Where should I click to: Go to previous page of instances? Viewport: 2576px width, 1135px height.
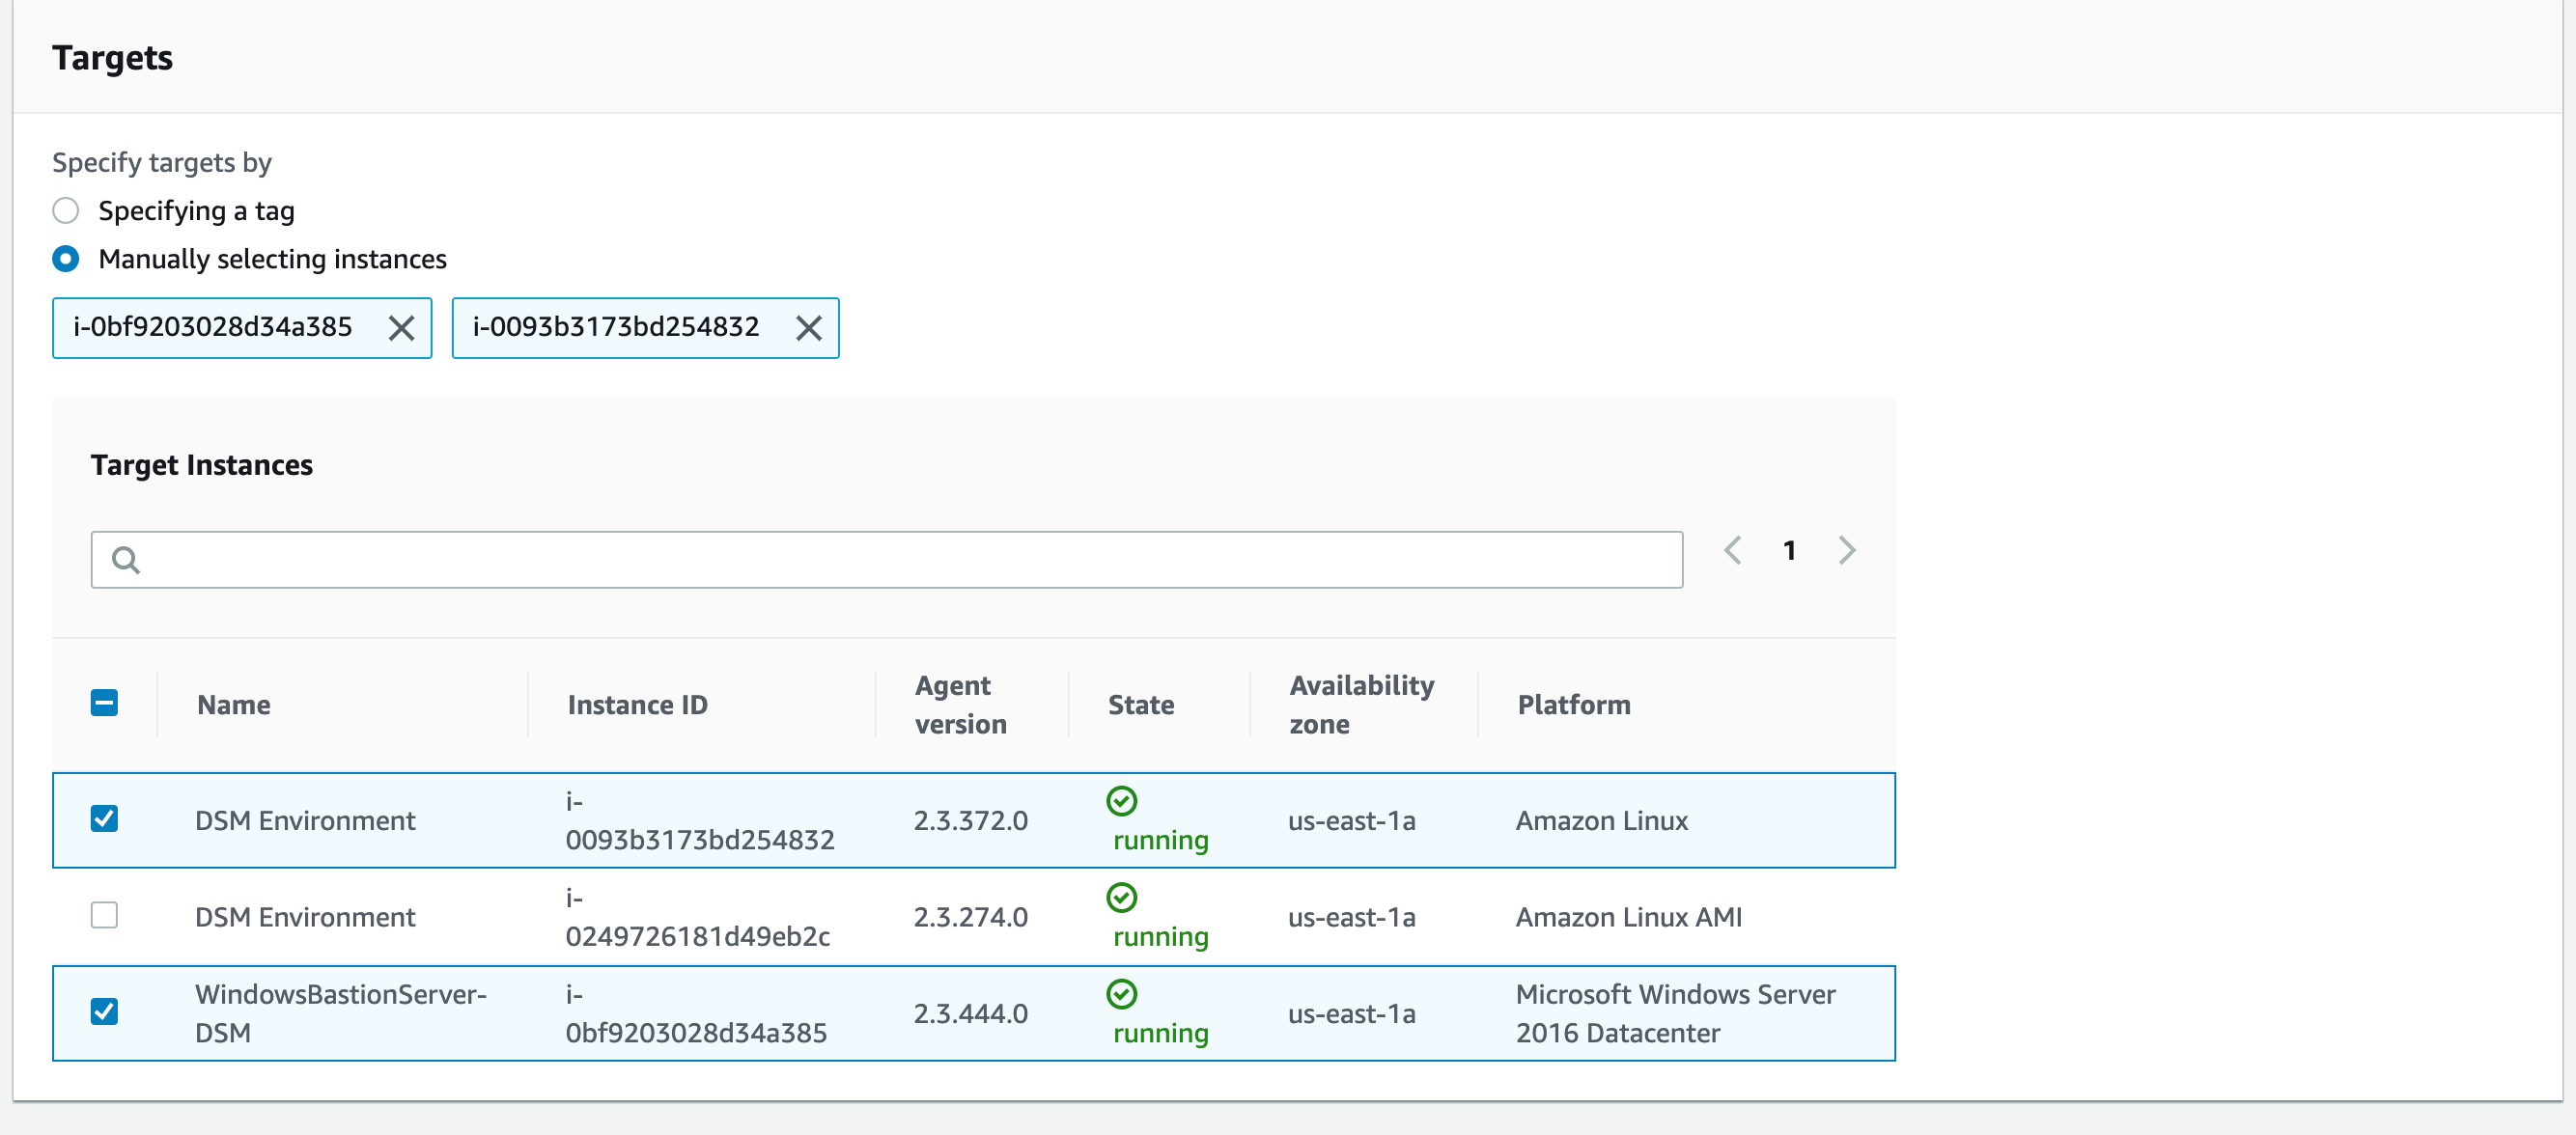(1733, 550)
